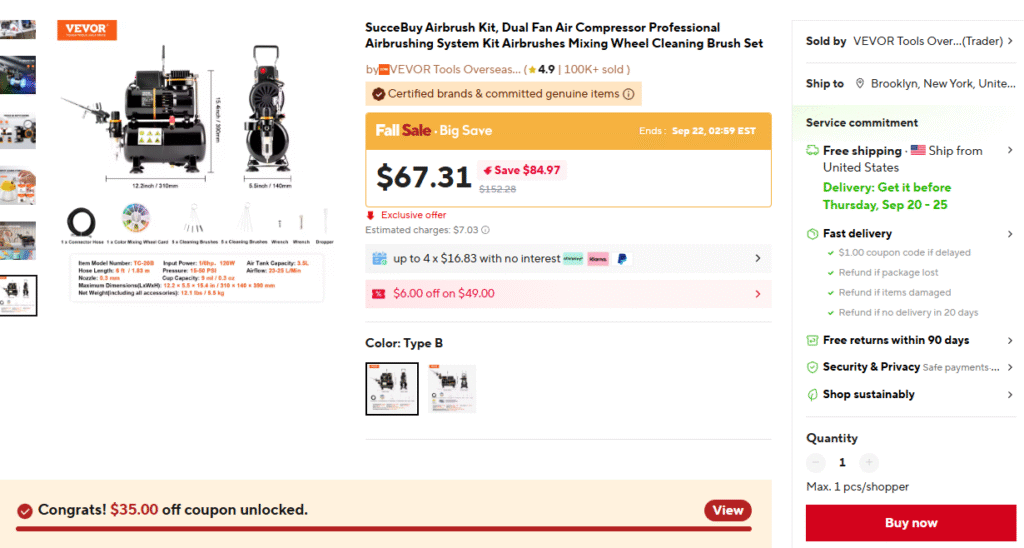
Task: Click the Ship to location pin icon
Action: [859, 84]
